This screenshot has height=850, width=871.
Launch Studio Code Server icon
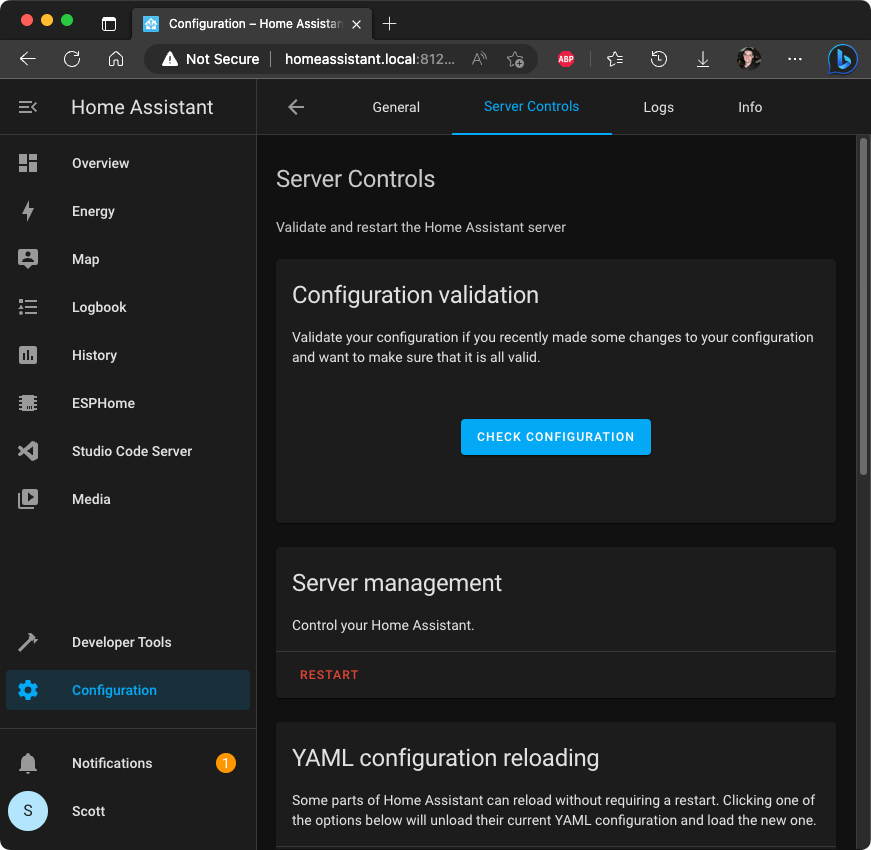[x=28, y=451]
